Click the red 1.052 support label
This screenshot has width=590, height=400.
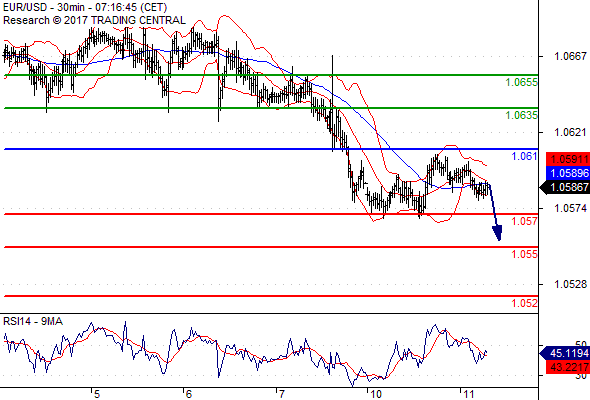(524, 303)
